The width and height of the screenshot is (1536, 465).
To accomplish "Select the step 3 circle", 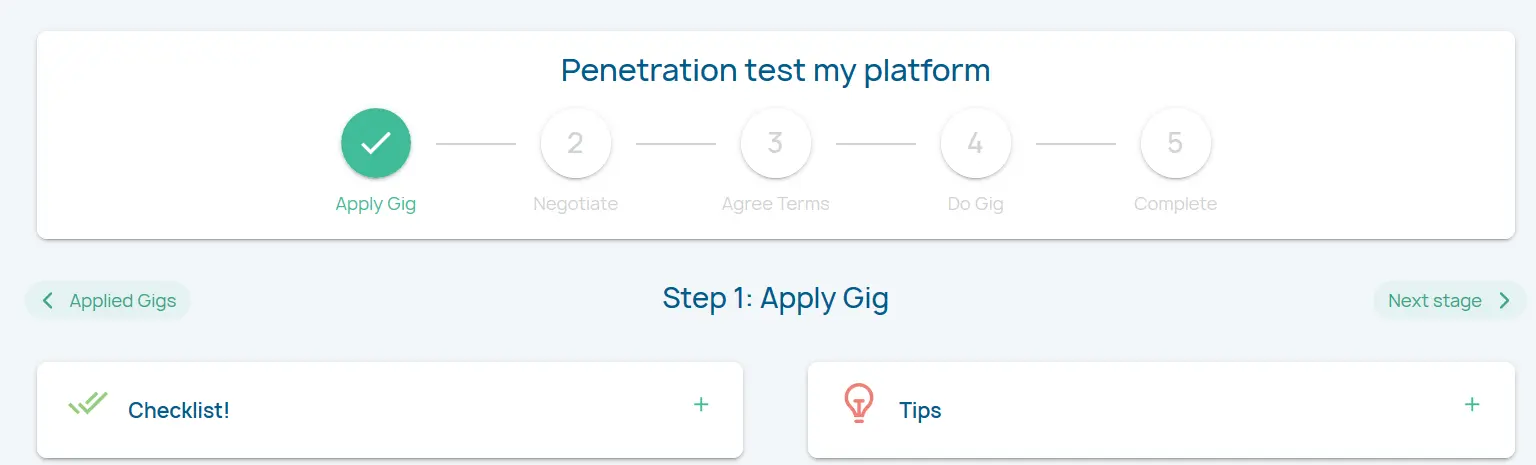I will coord(776,144).
